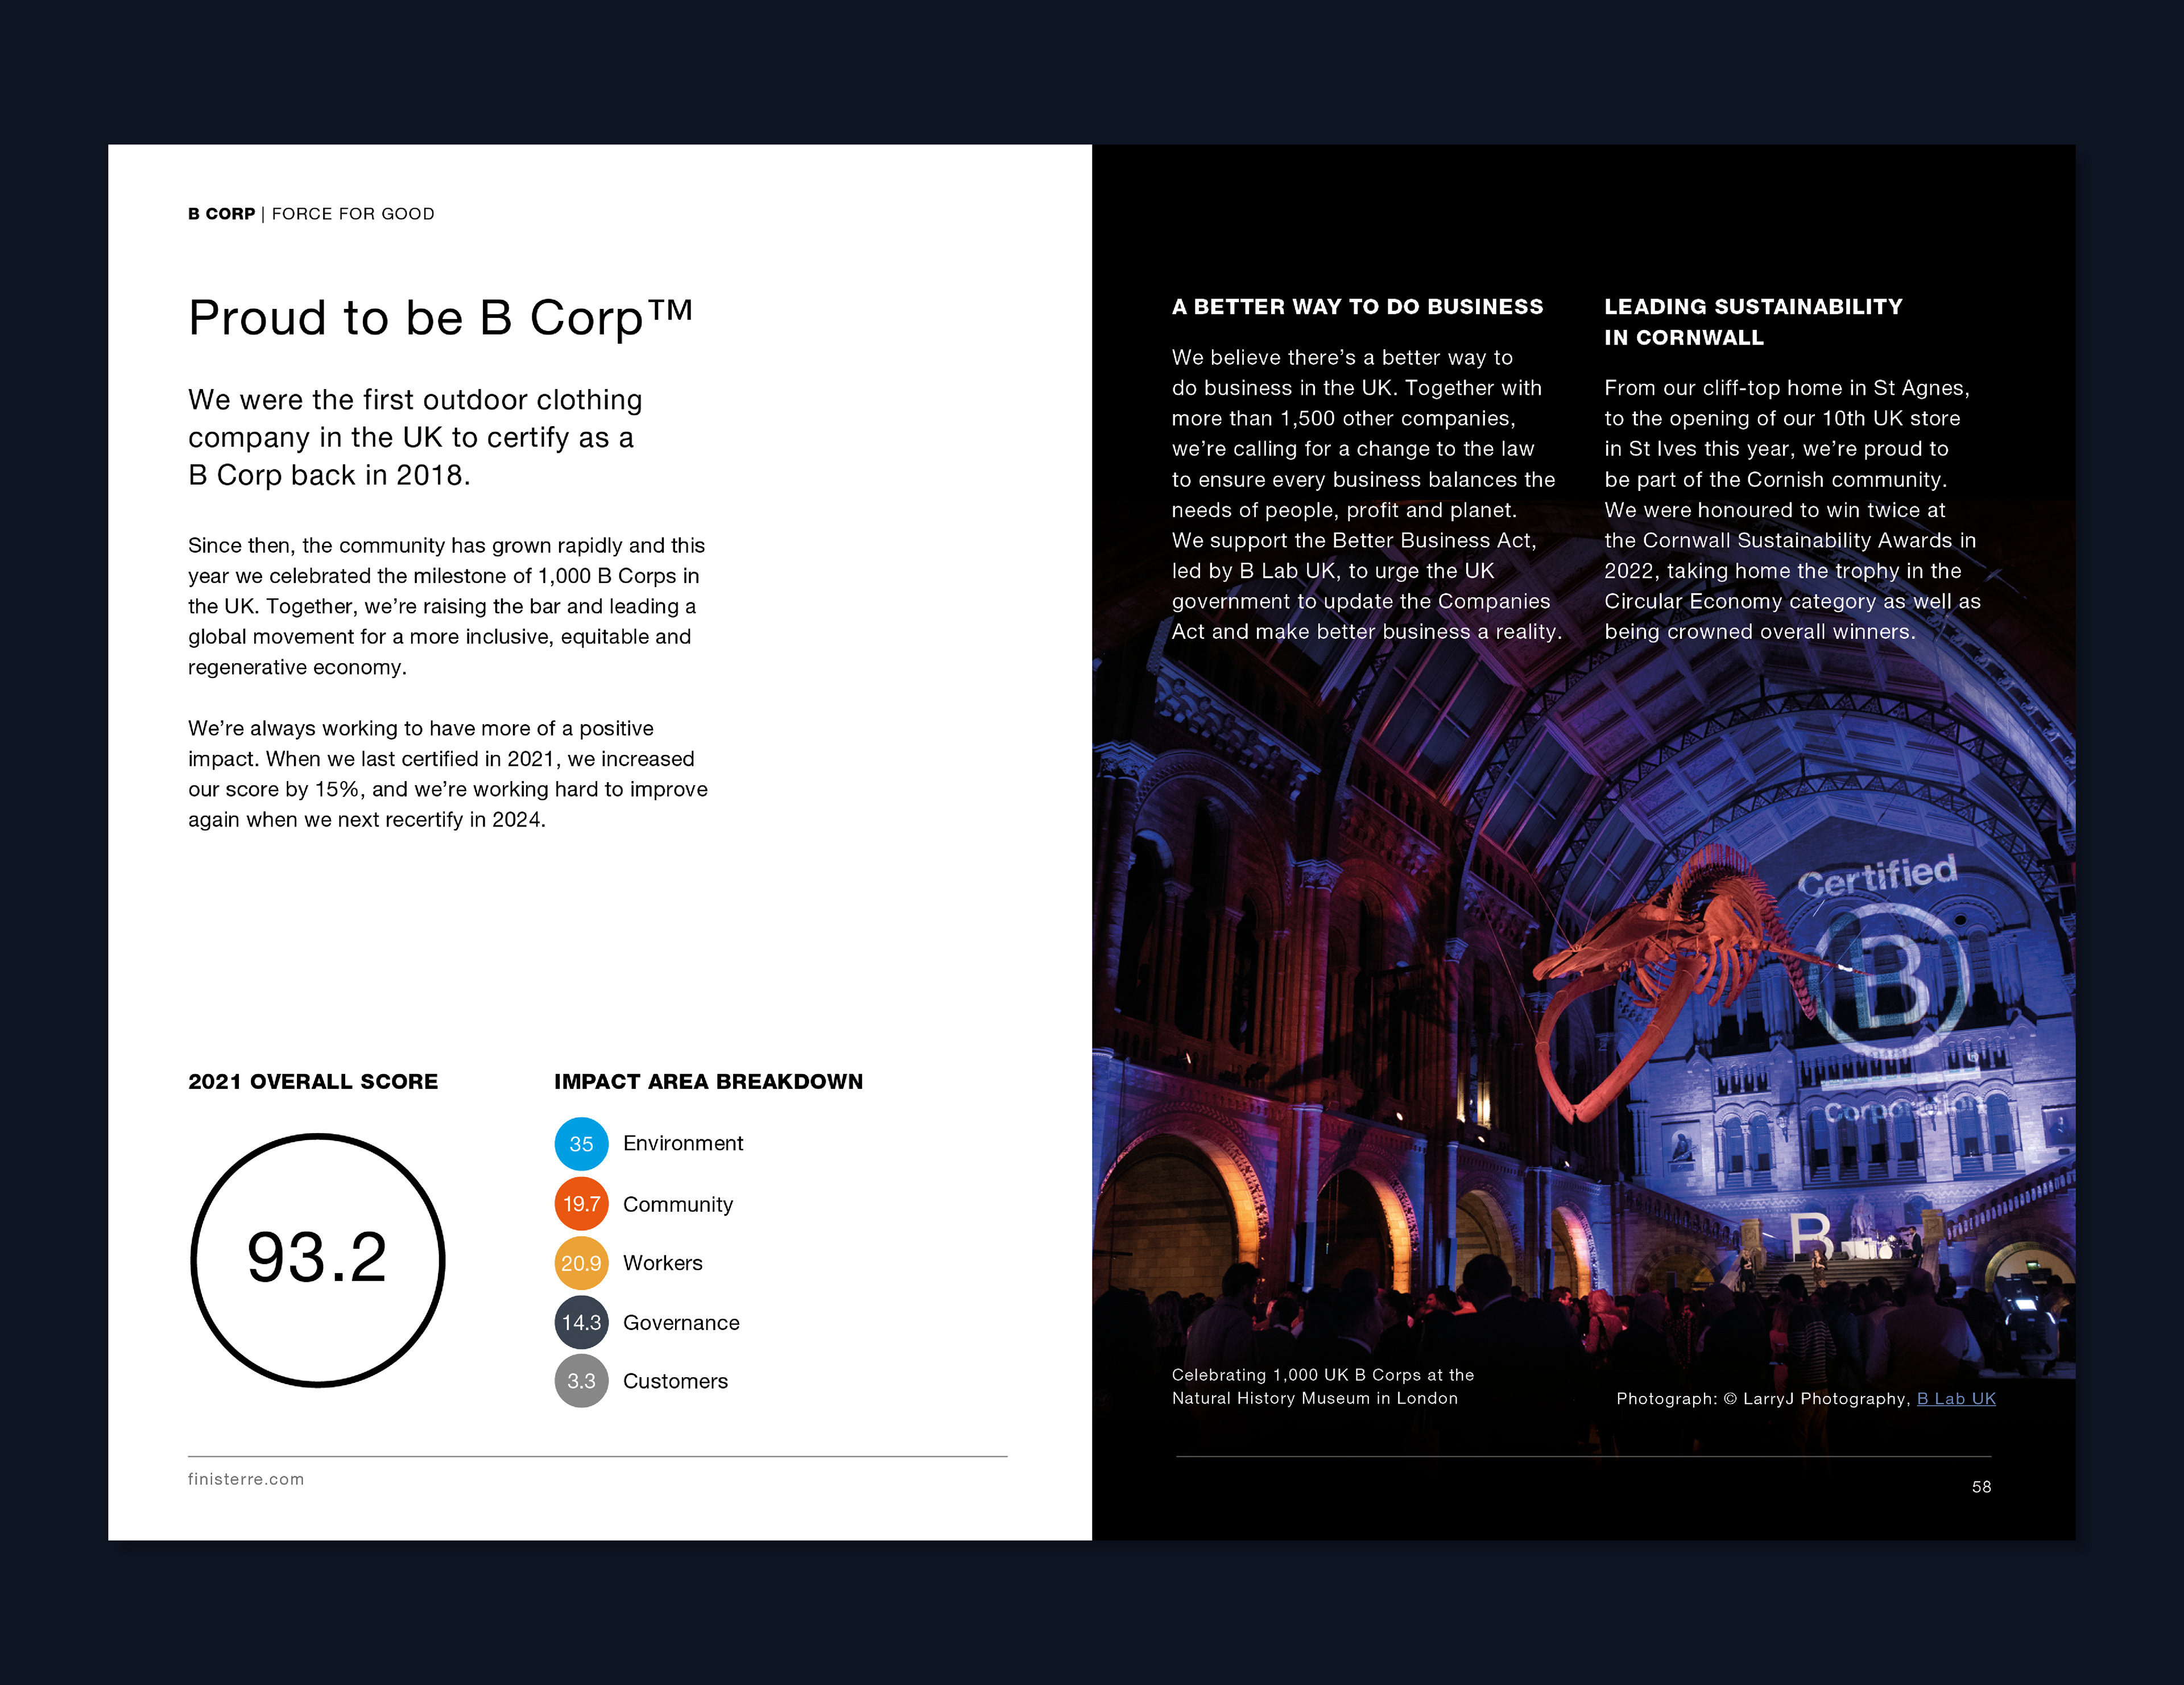Screen dimensions: 2184x1685
Task: Click the 'Celebrating 1,000 UK B Corps' caption
Action: [x=1323, y=1386]
